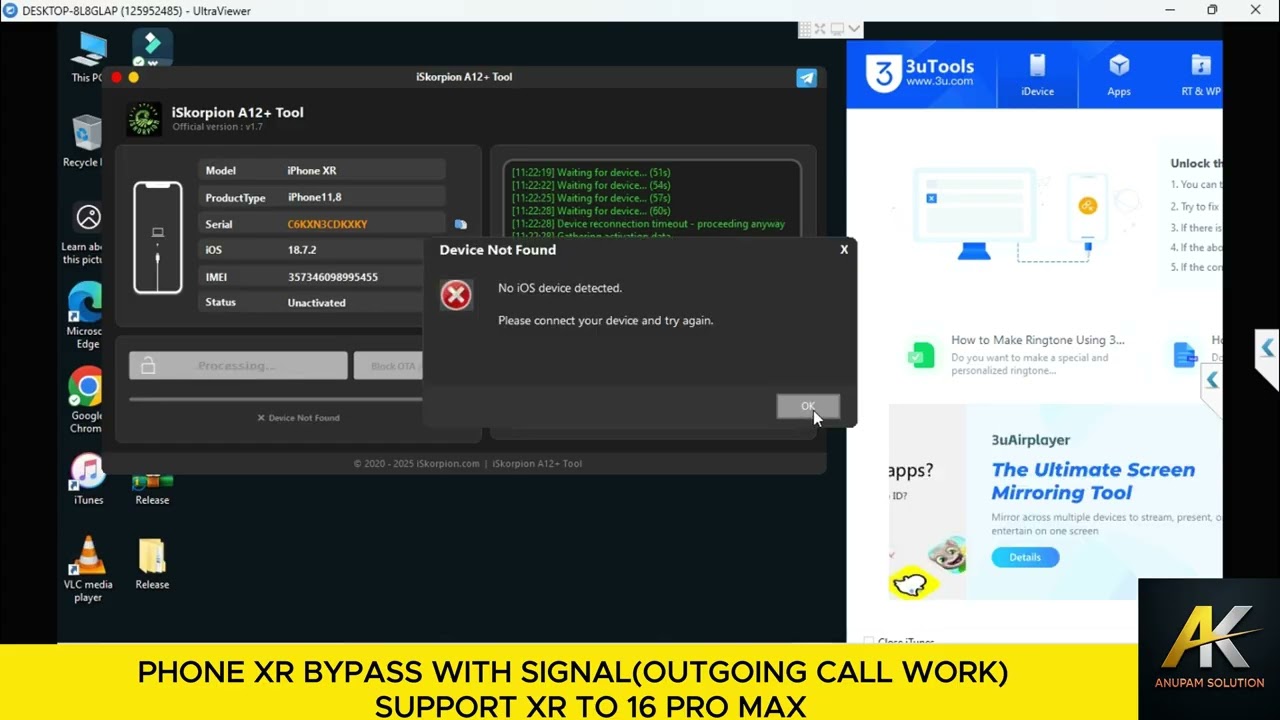Click the red error icon in the dialog
The width and height of the screenshot is (1280, 720).
pyautogui.click(x=456, y=295)
